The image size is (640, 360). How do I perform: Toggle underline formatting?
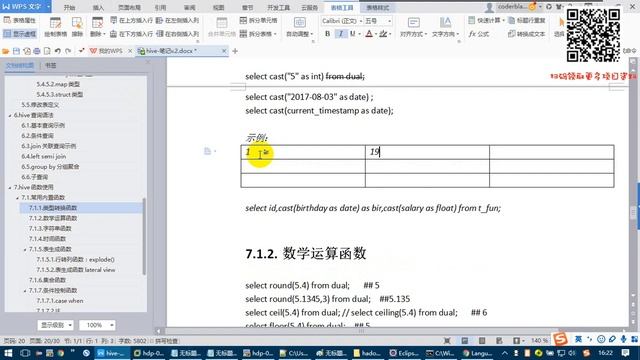pyautogui.click(x=352, y=34)
